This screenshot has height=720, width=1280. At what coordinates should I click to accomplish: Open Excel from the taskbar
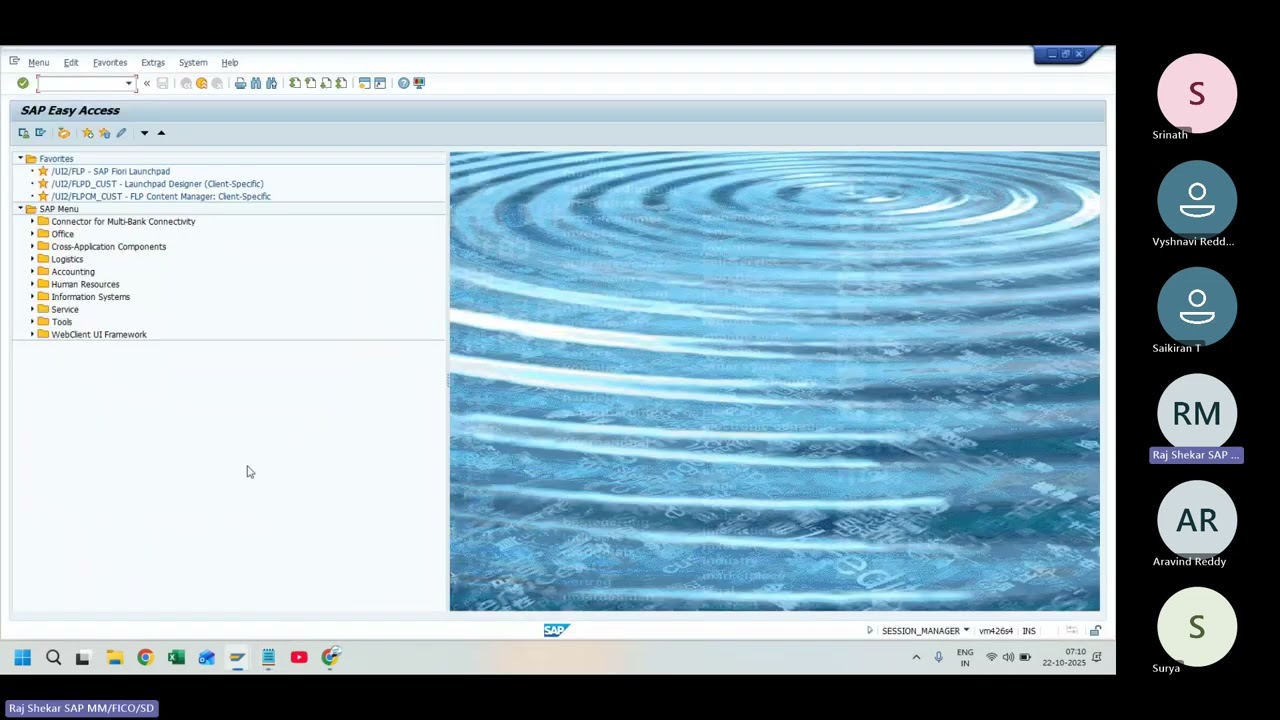click(176, 657)
